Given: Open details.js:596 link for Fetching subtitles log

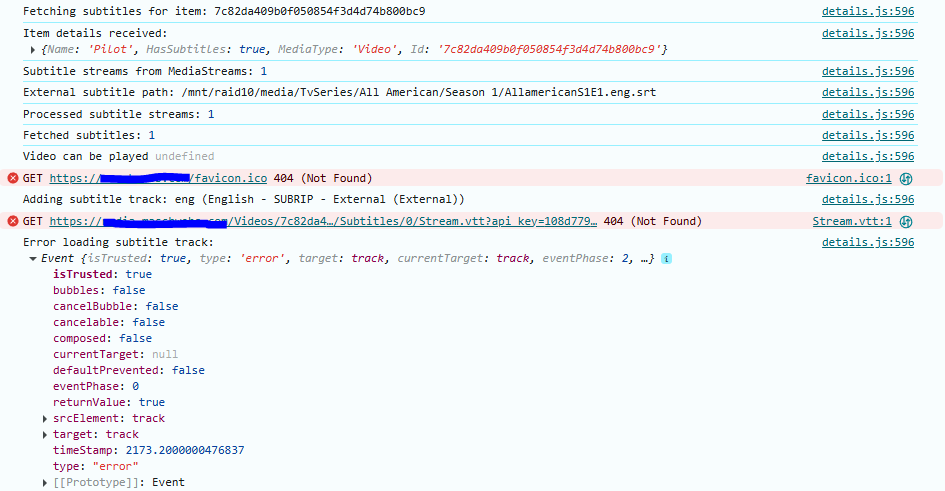Looking at the screenshot, I should pyautogui.click(x=867, y=11).
